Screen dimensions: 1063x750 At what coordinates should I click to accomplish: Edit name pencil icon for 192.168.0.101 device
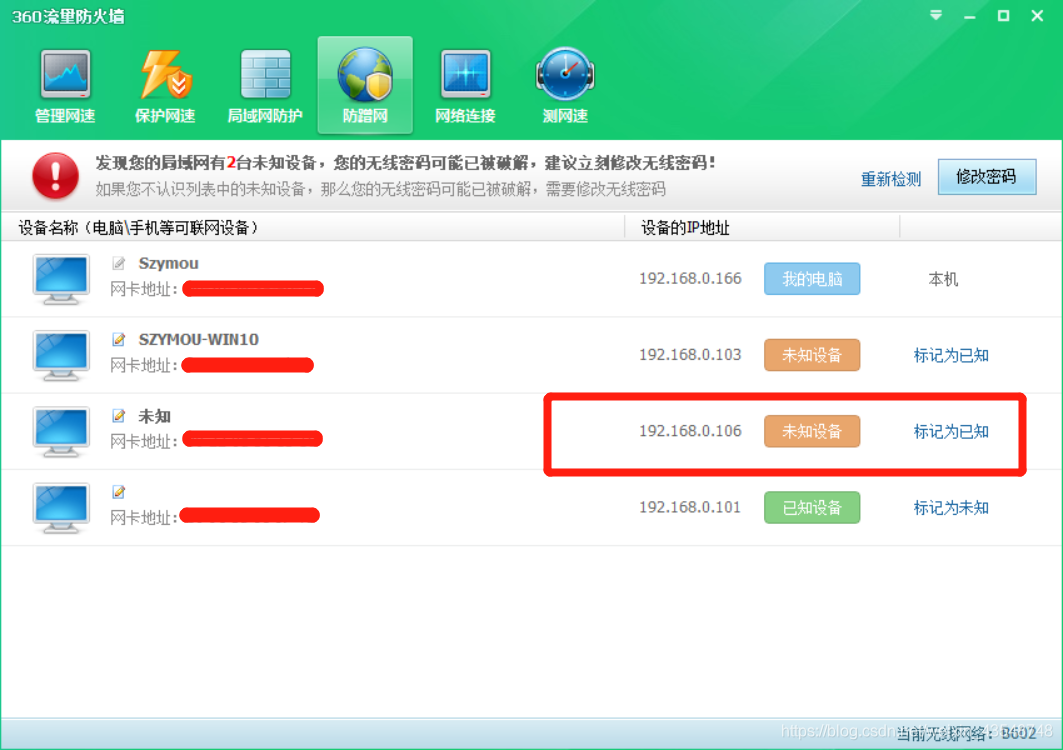[x=119, y=492]
